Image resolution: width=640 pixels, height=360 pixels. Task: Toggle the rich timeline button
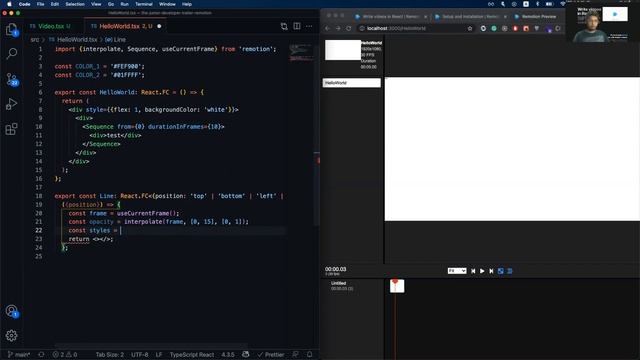tap(510, 271)
